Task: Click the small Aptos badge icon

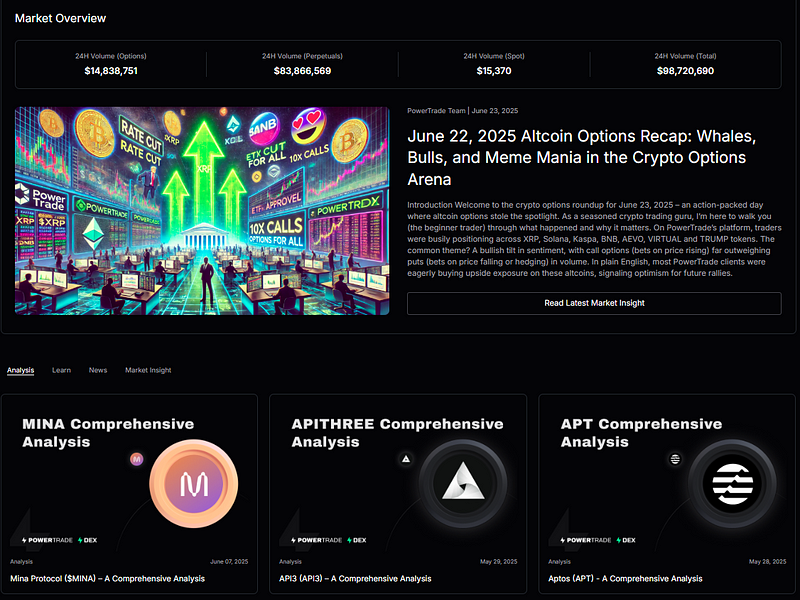Action: [675, 459]
